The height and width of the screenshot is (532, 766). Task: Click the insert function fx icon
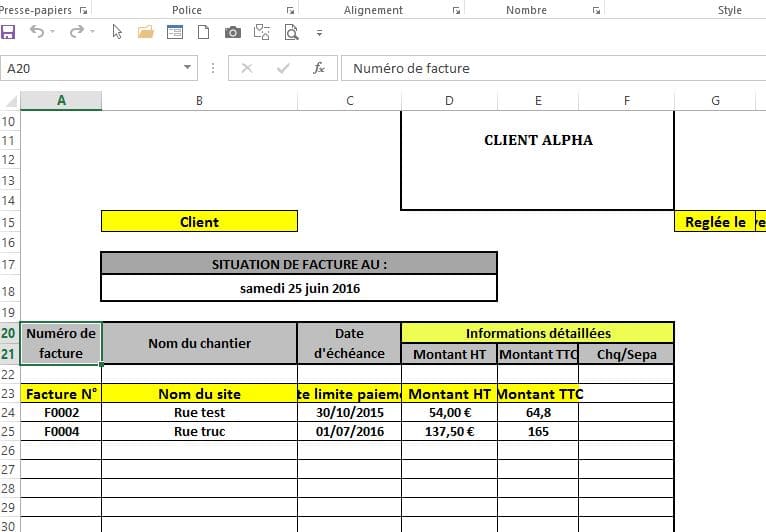(319, 68)
